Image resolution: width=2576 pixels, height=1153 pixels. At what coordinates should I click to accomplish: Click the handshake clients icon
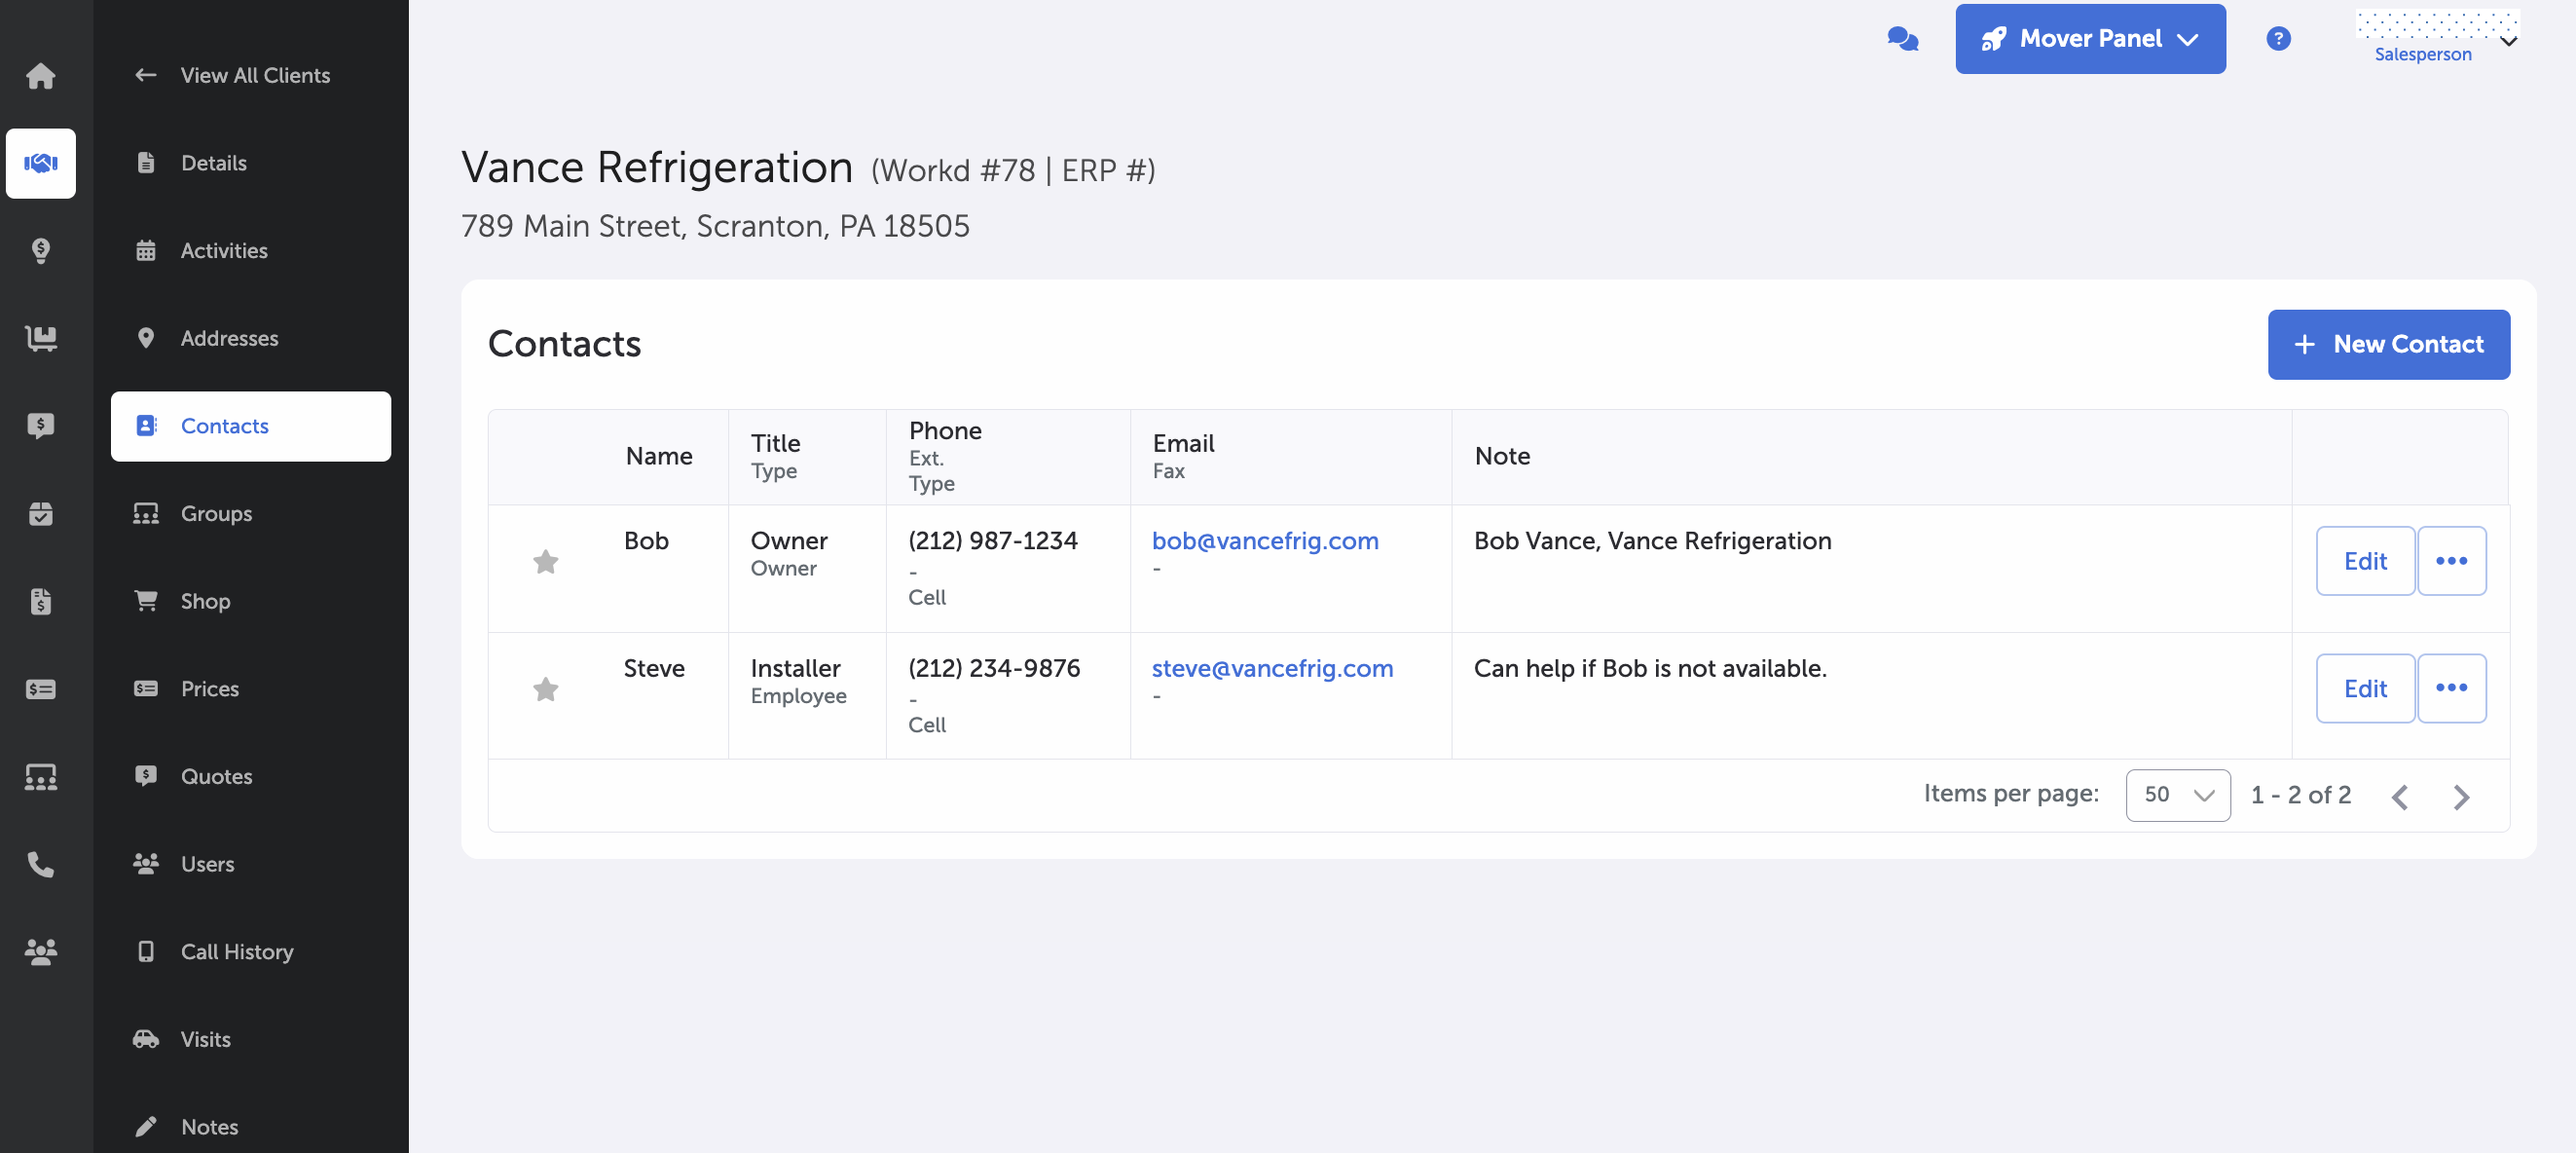(40, 163)
